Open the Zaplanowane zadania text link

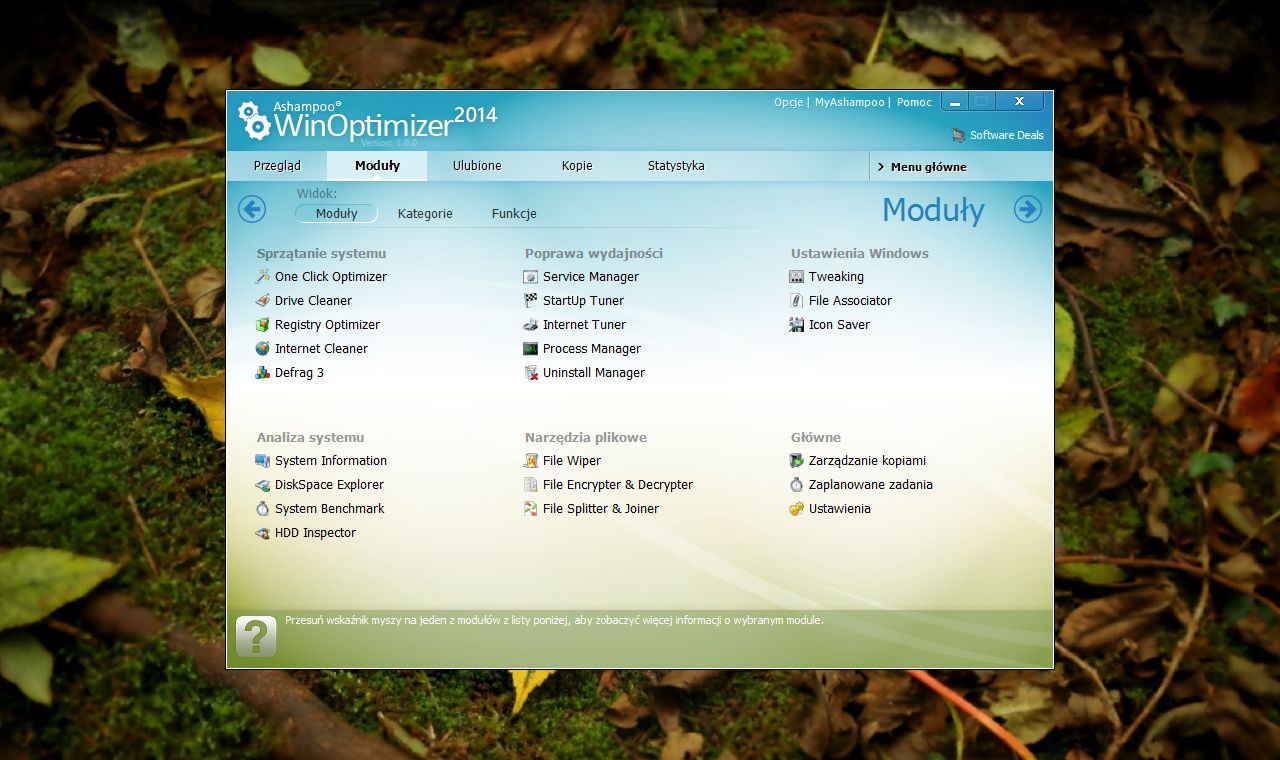[871, 485]
